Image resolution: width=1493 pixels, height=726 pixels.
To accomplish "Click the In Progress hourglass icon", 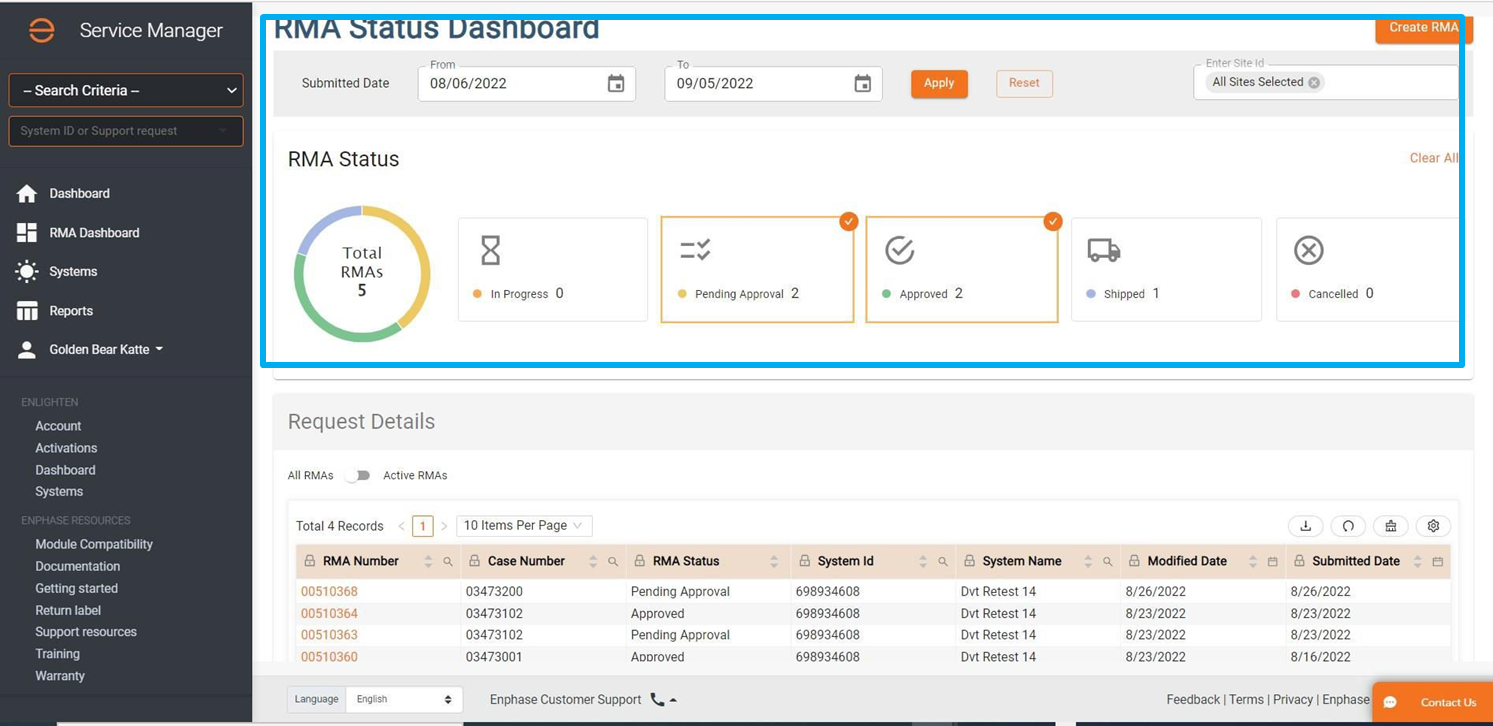I will (x=490, y=250).
